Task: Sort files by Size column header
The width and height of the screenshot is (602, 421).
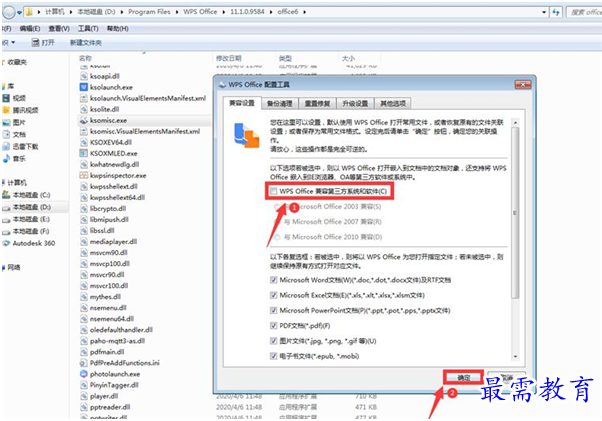Action: pos(348,58)
